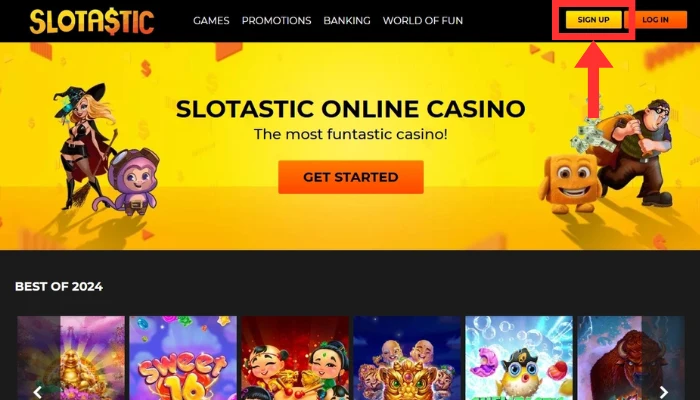Open the Sweet 16 game thumbnail
The width and height of the screenshot is (700, 400).
coord(183,358)
